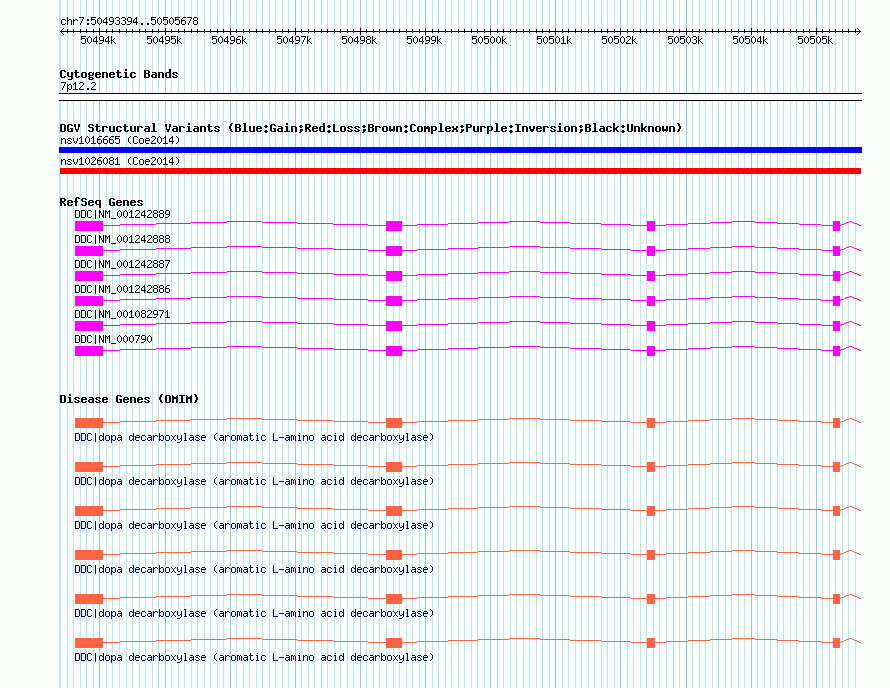The width and height of the screenshot is (890, 688).
Task: Select the NM_001242888 exon near 50498k
Action: pos(394,251)
